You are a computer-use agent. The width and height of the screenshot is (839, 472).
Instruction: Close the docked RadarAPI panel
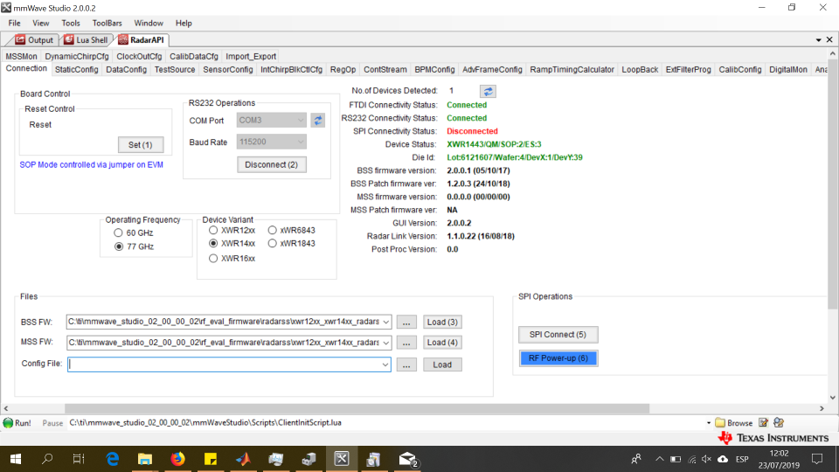tap(829, 40)
